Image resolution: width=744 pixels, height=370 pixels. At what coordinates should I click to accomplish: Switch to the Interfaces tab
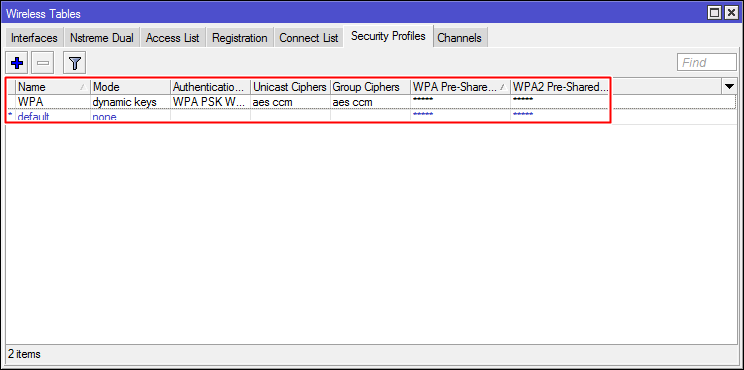(x=34, y=38)
